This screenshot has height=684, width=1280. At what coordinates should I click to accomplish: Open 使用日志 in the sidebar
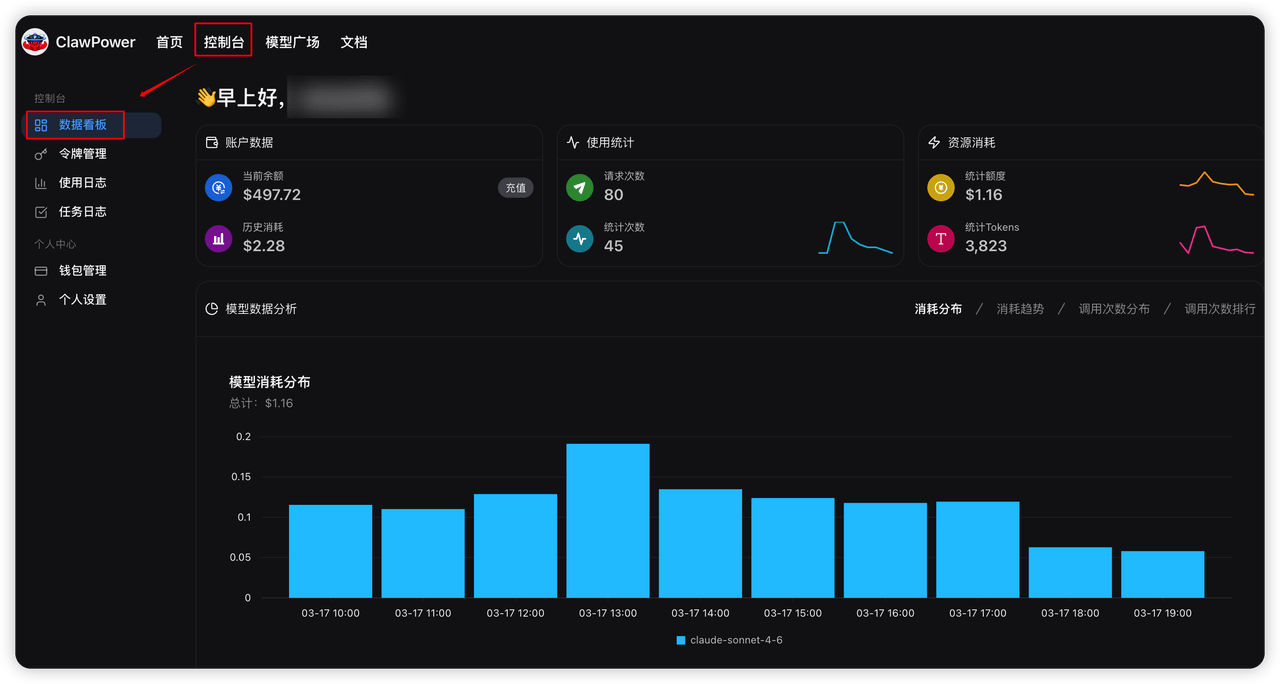(82, 183)
